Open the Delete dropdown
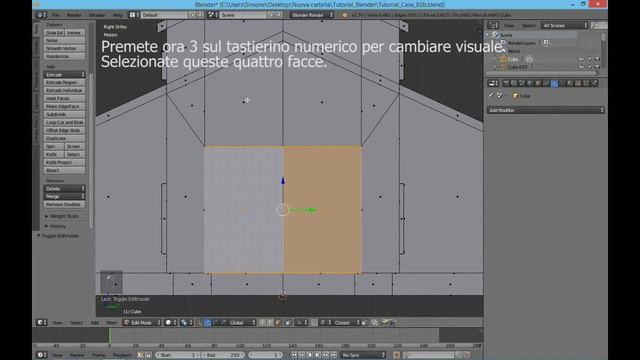The height and width of the screenshot is (360, 640). click(x=64, y=189)
